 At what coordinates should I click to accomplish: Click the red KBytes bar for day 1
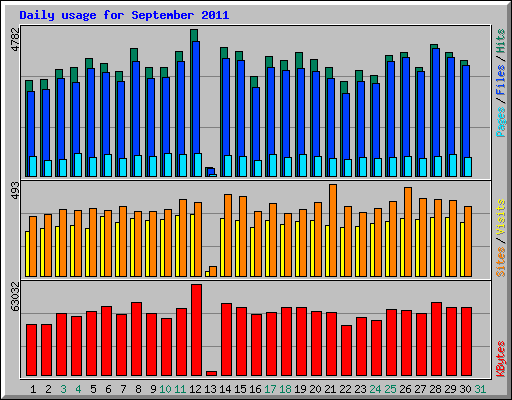point(32,350)
